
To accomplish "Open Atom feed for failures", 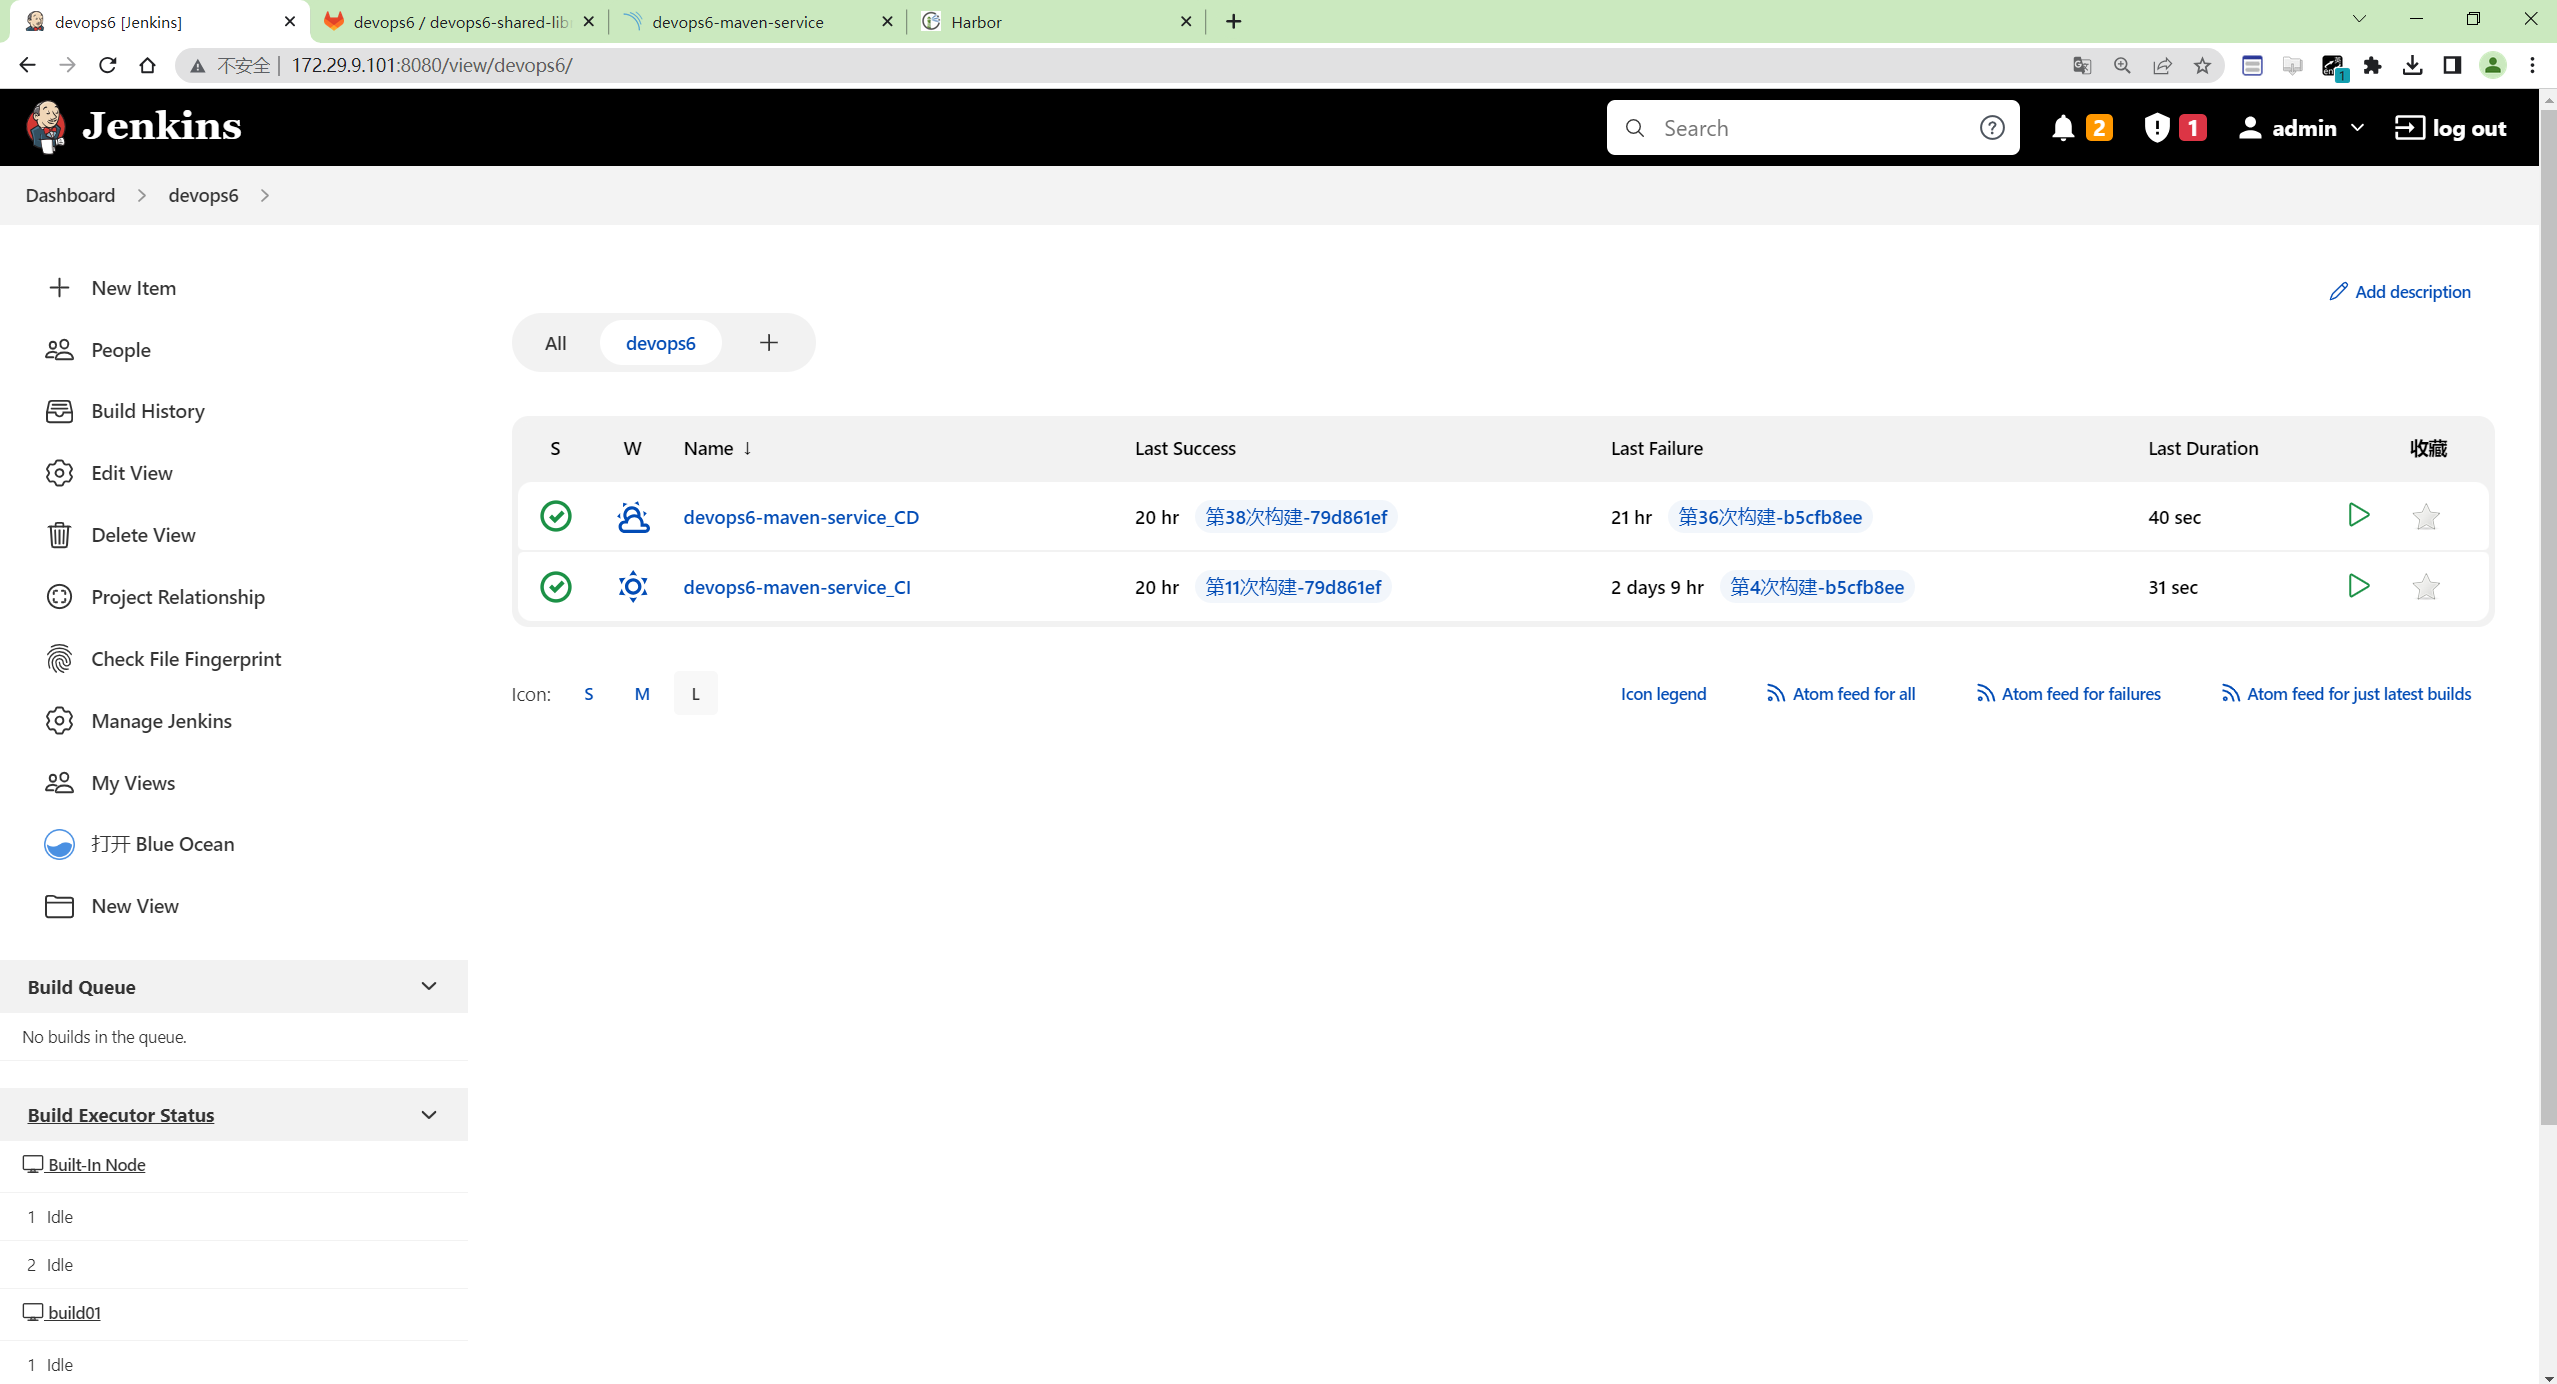I will [x=2068, y=694].
